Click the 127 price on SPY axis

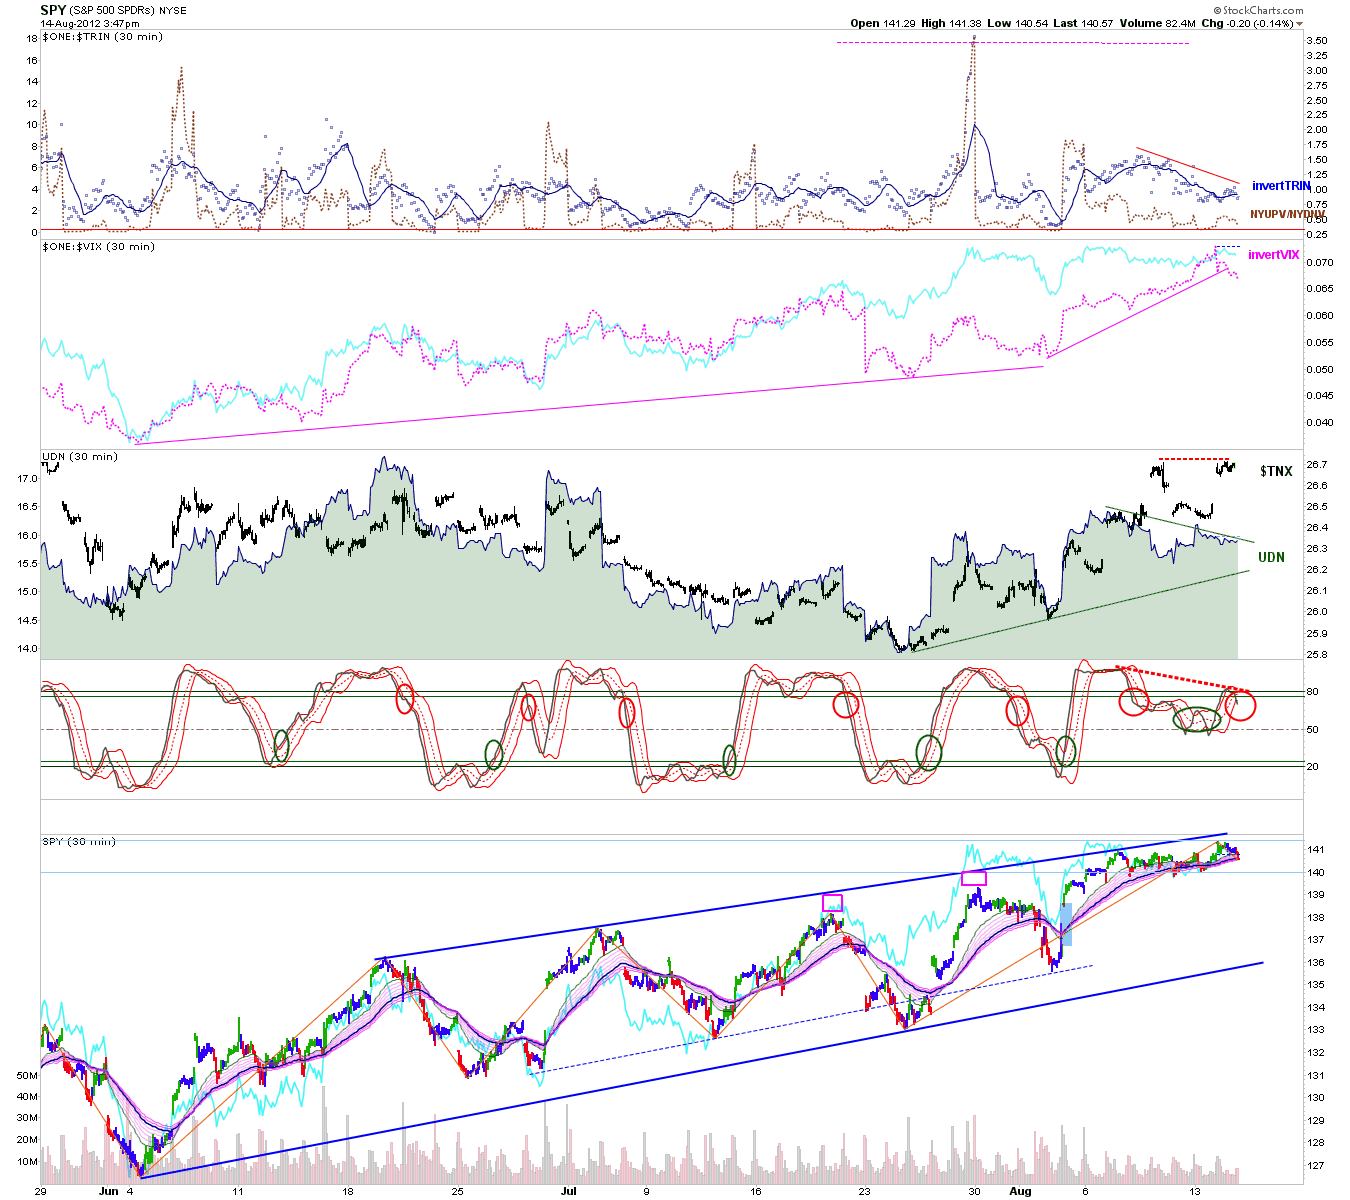coord(1316,1165)
